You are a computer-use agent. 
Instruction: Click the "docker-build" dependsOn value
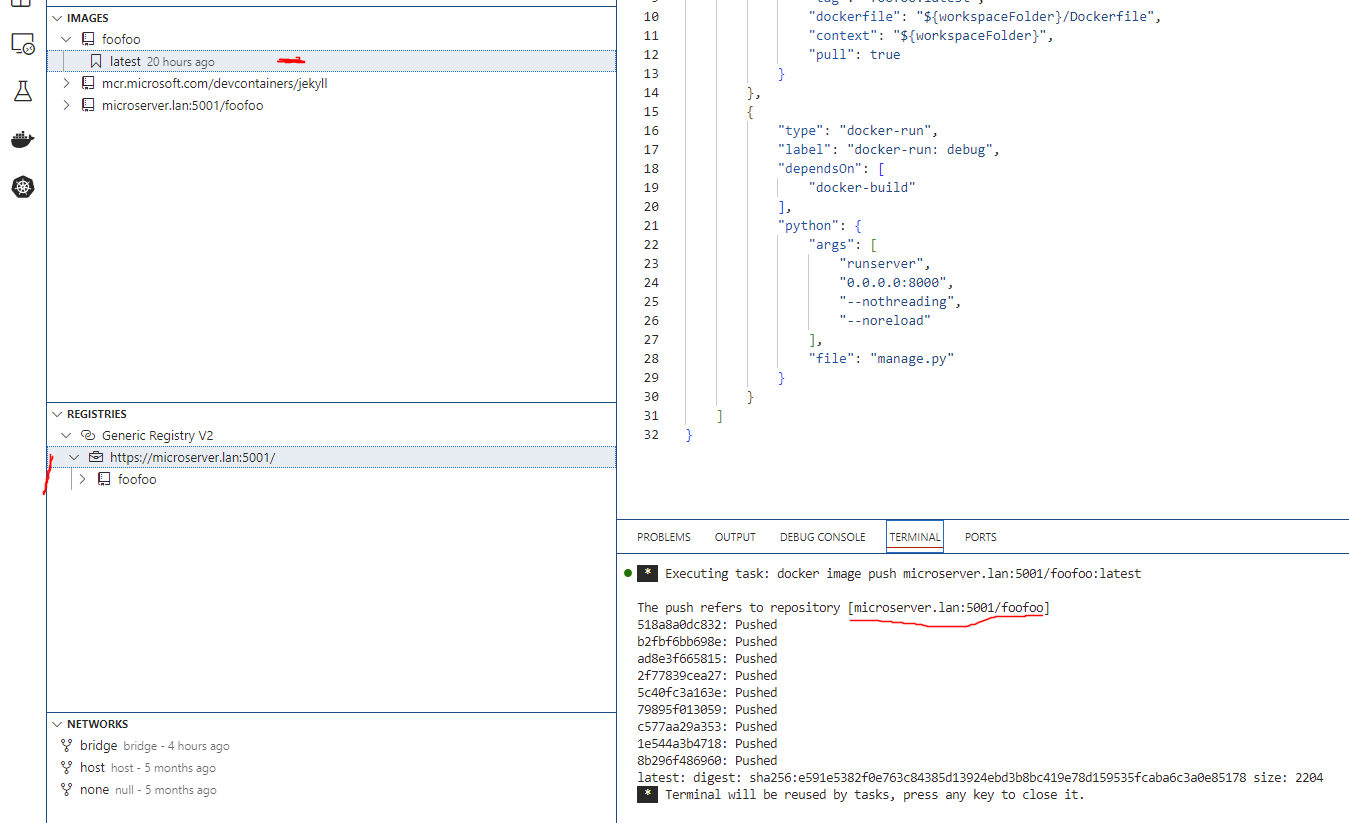pos(863,188)
